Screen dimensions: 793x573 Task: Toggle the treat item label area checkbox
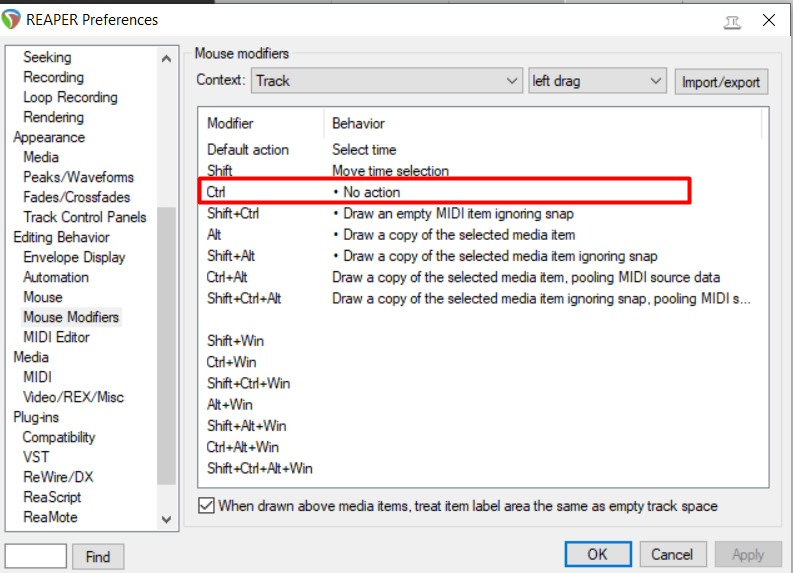click(206, 506)
